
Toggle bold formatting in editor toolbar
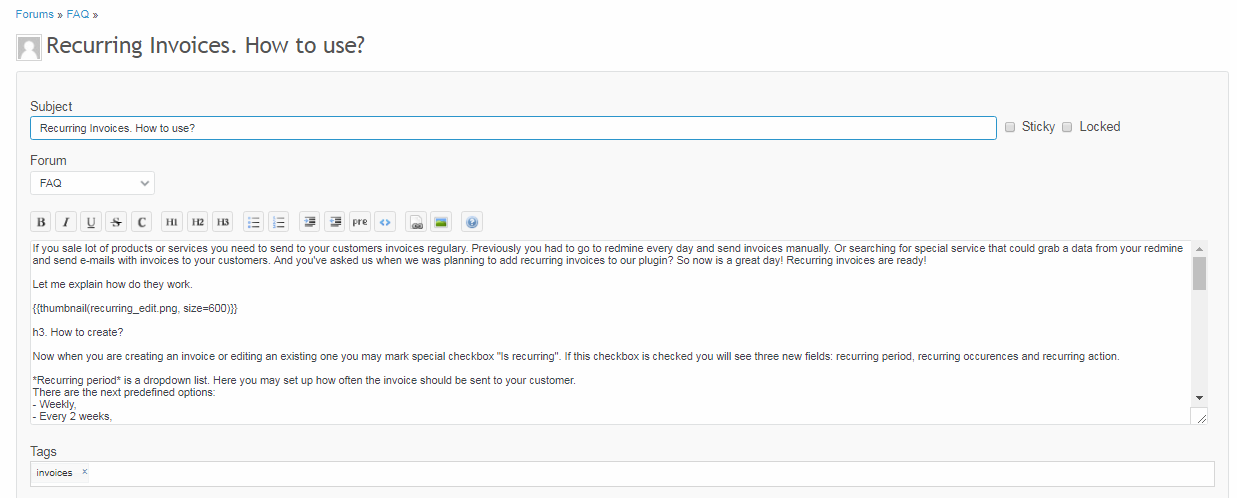pyautogui.click(x=41, y=222)
